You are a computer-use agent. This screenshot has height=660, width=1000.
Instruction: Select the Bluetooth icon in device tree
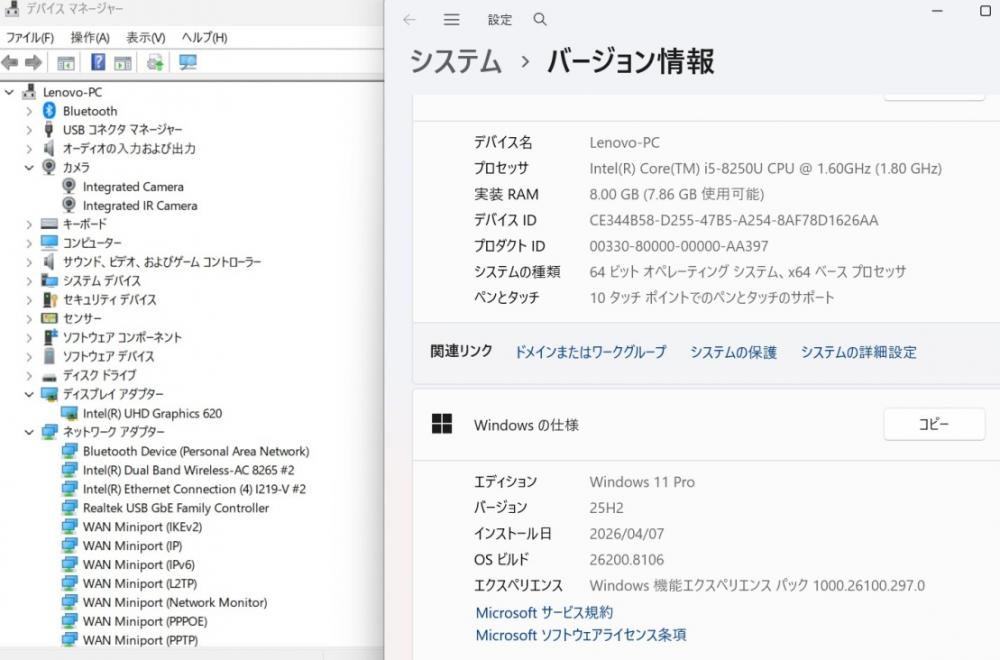coord(49,110)
